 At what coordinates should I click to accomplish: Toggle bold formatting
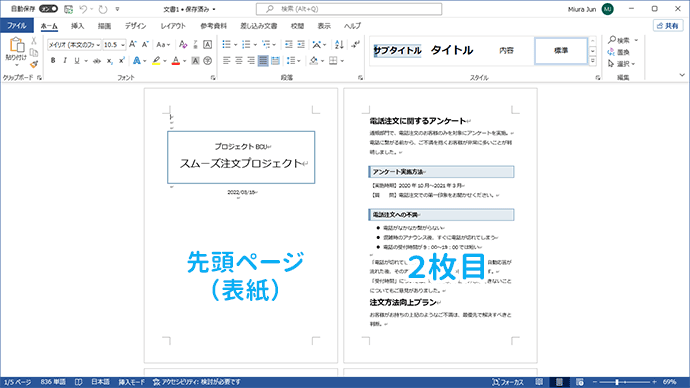tap(53, 61)
